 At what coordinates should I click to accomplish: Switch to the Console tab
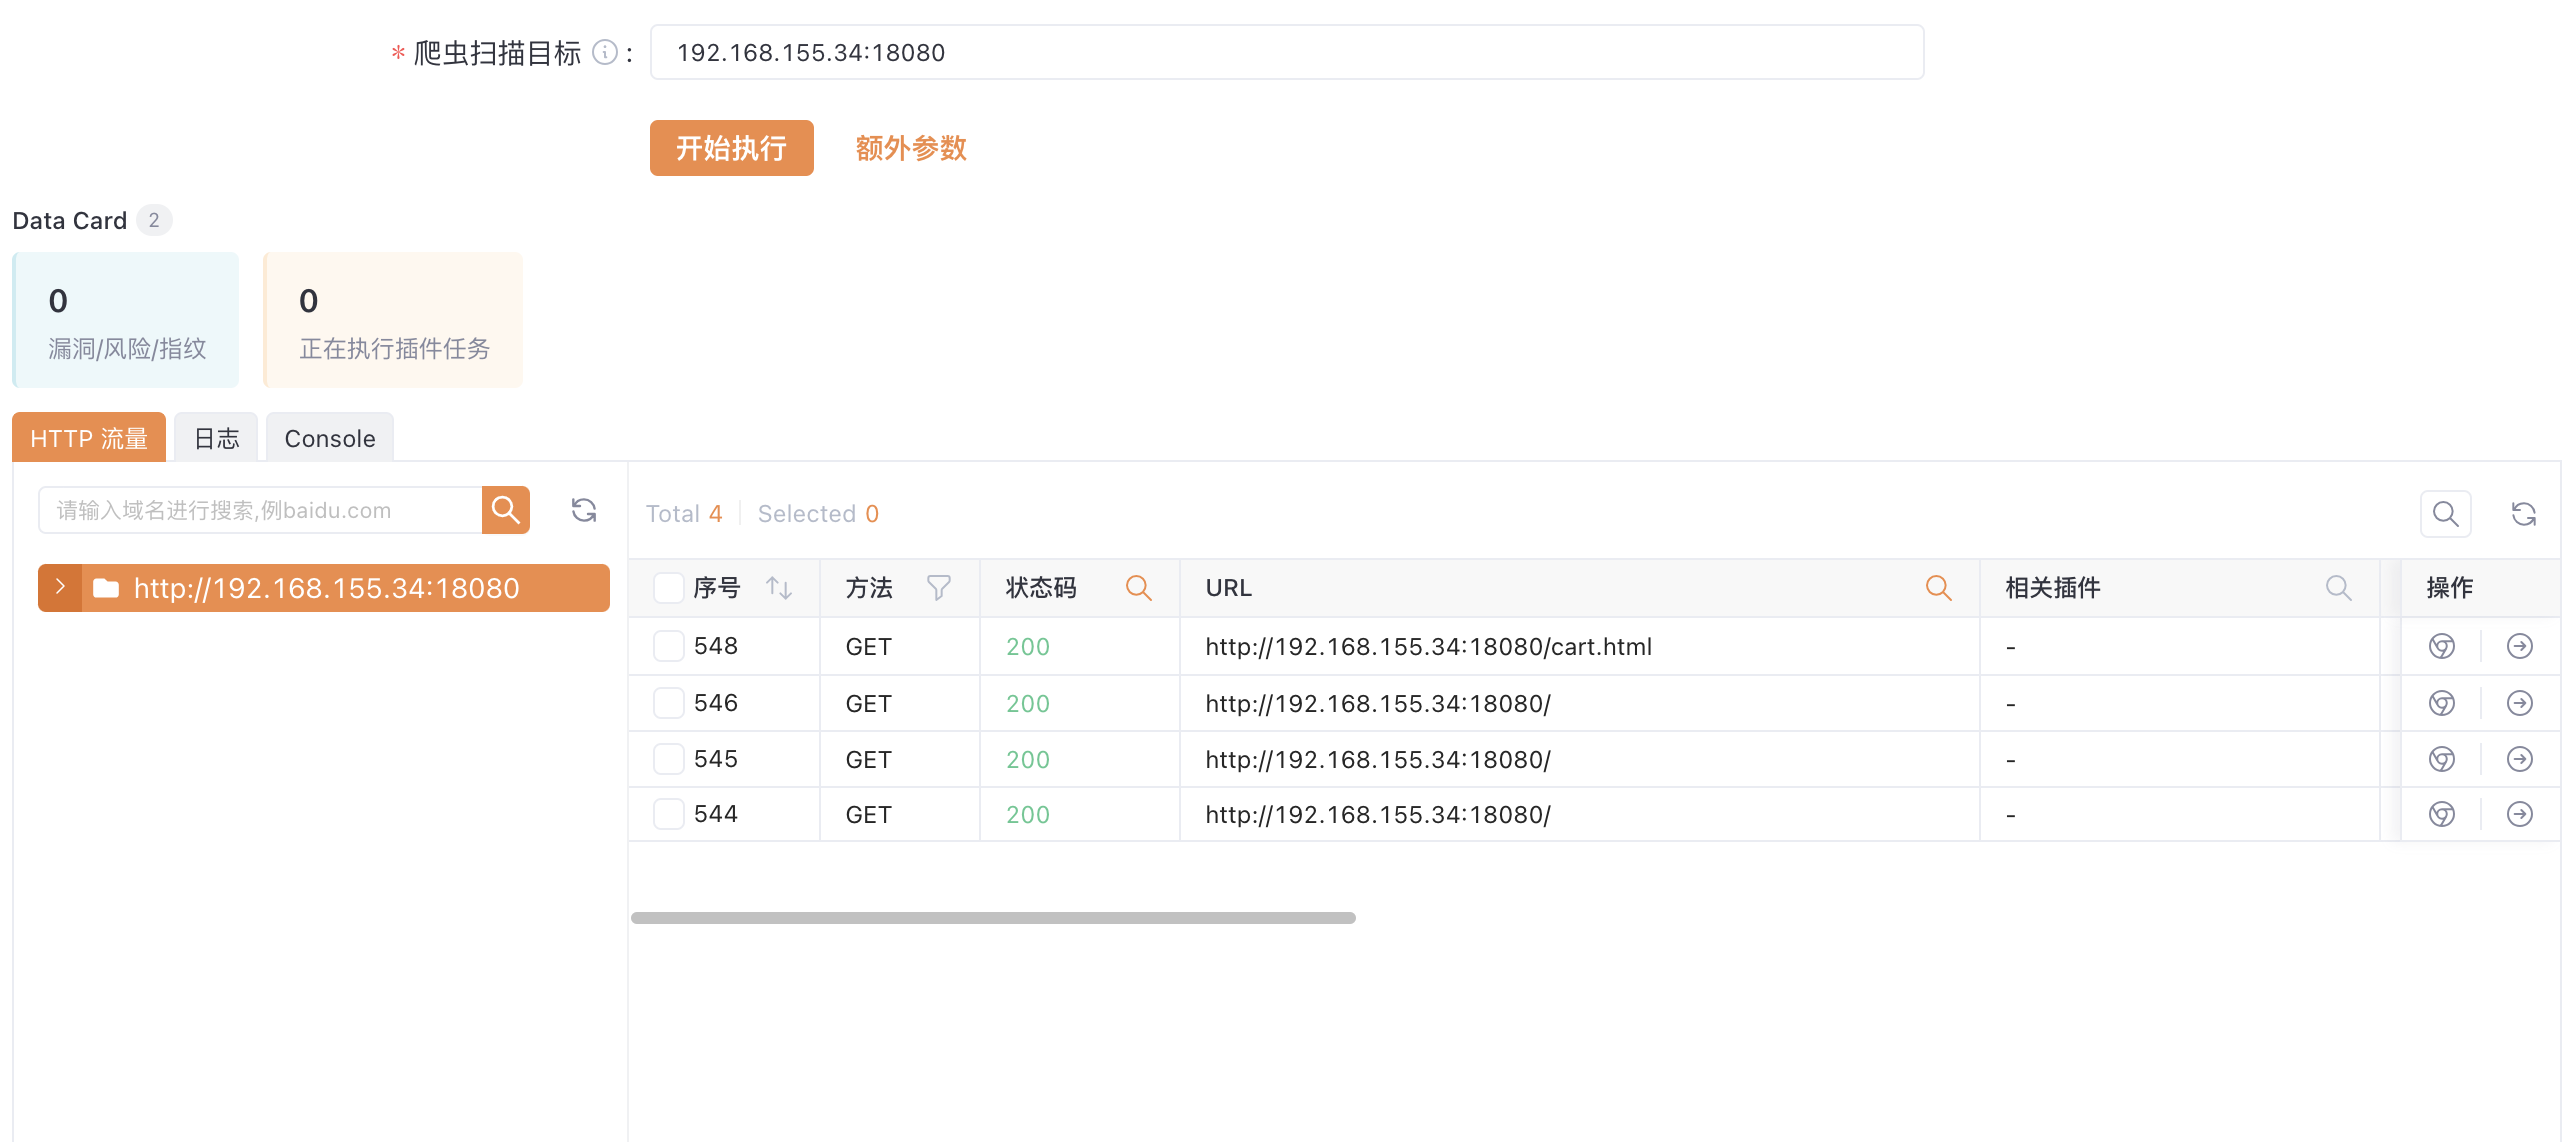[x=329, y=438]
